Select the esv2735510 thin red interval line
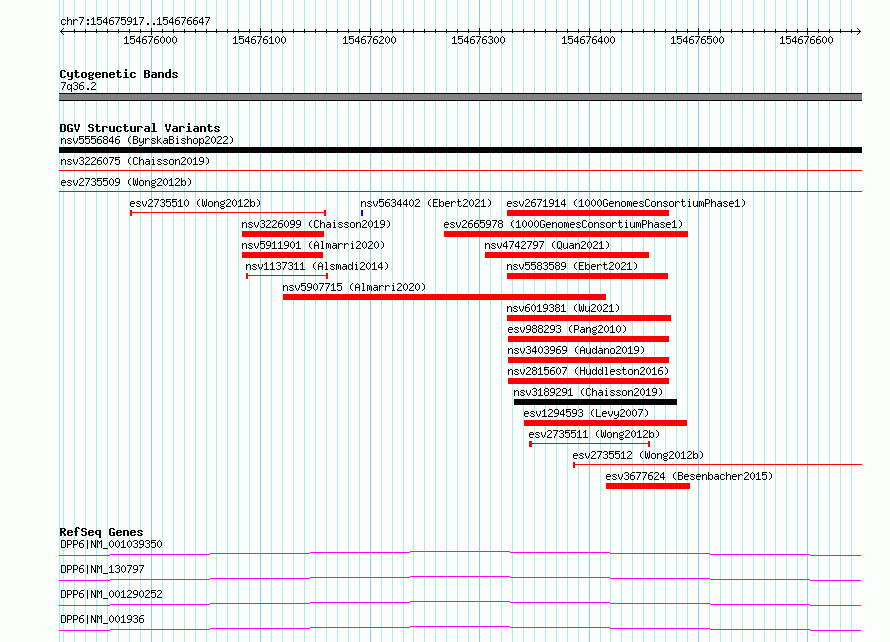The width and height of the screenshot is (890, 642). click(x=228, y=213)
